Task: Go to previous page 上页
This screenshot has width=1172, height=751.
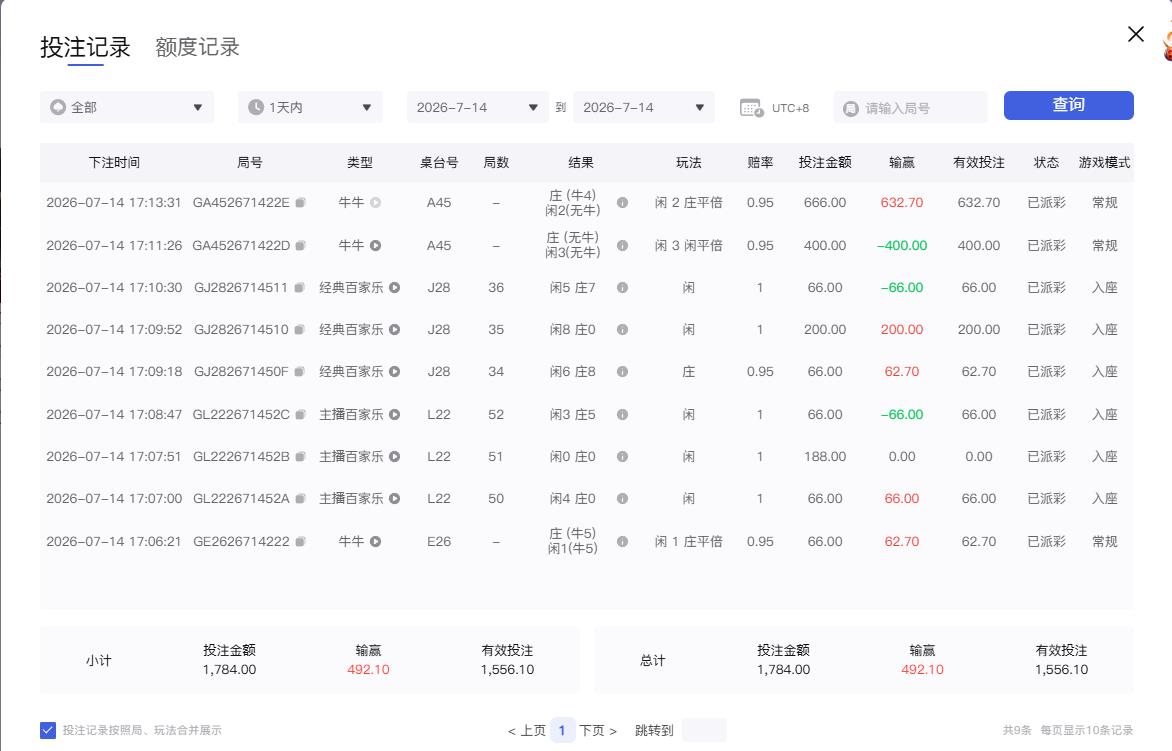Action: click(527, 730)
